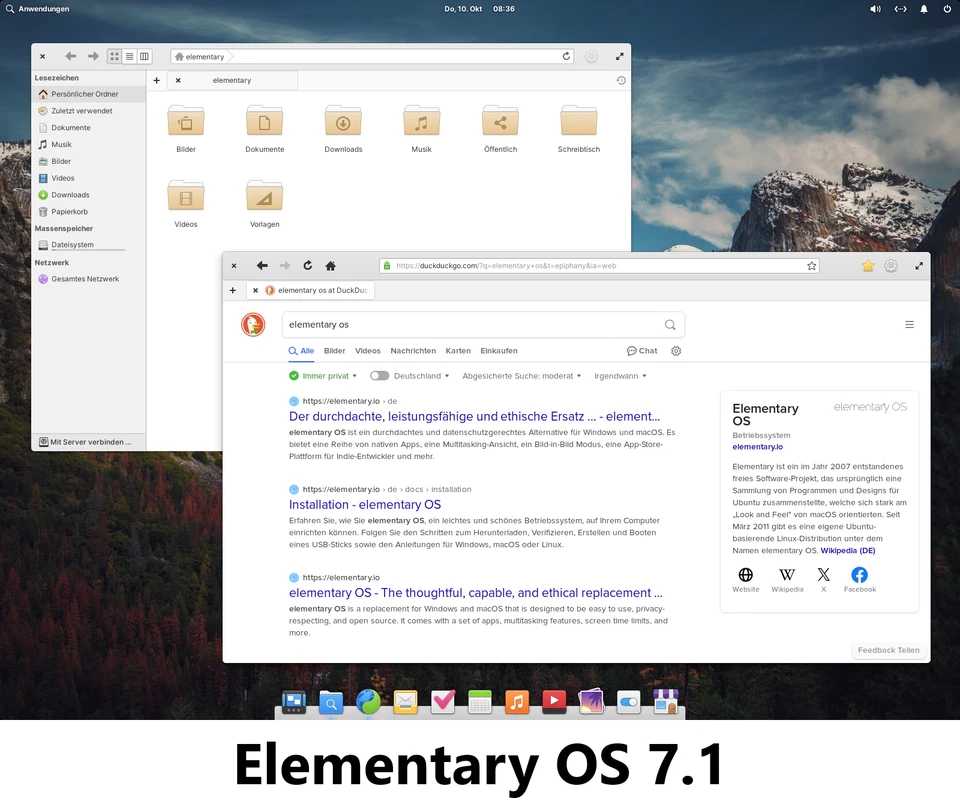Viewport: 960px width, 810px height.
Task: Open the file history icon in Files
Action: [x=621, y=80]
